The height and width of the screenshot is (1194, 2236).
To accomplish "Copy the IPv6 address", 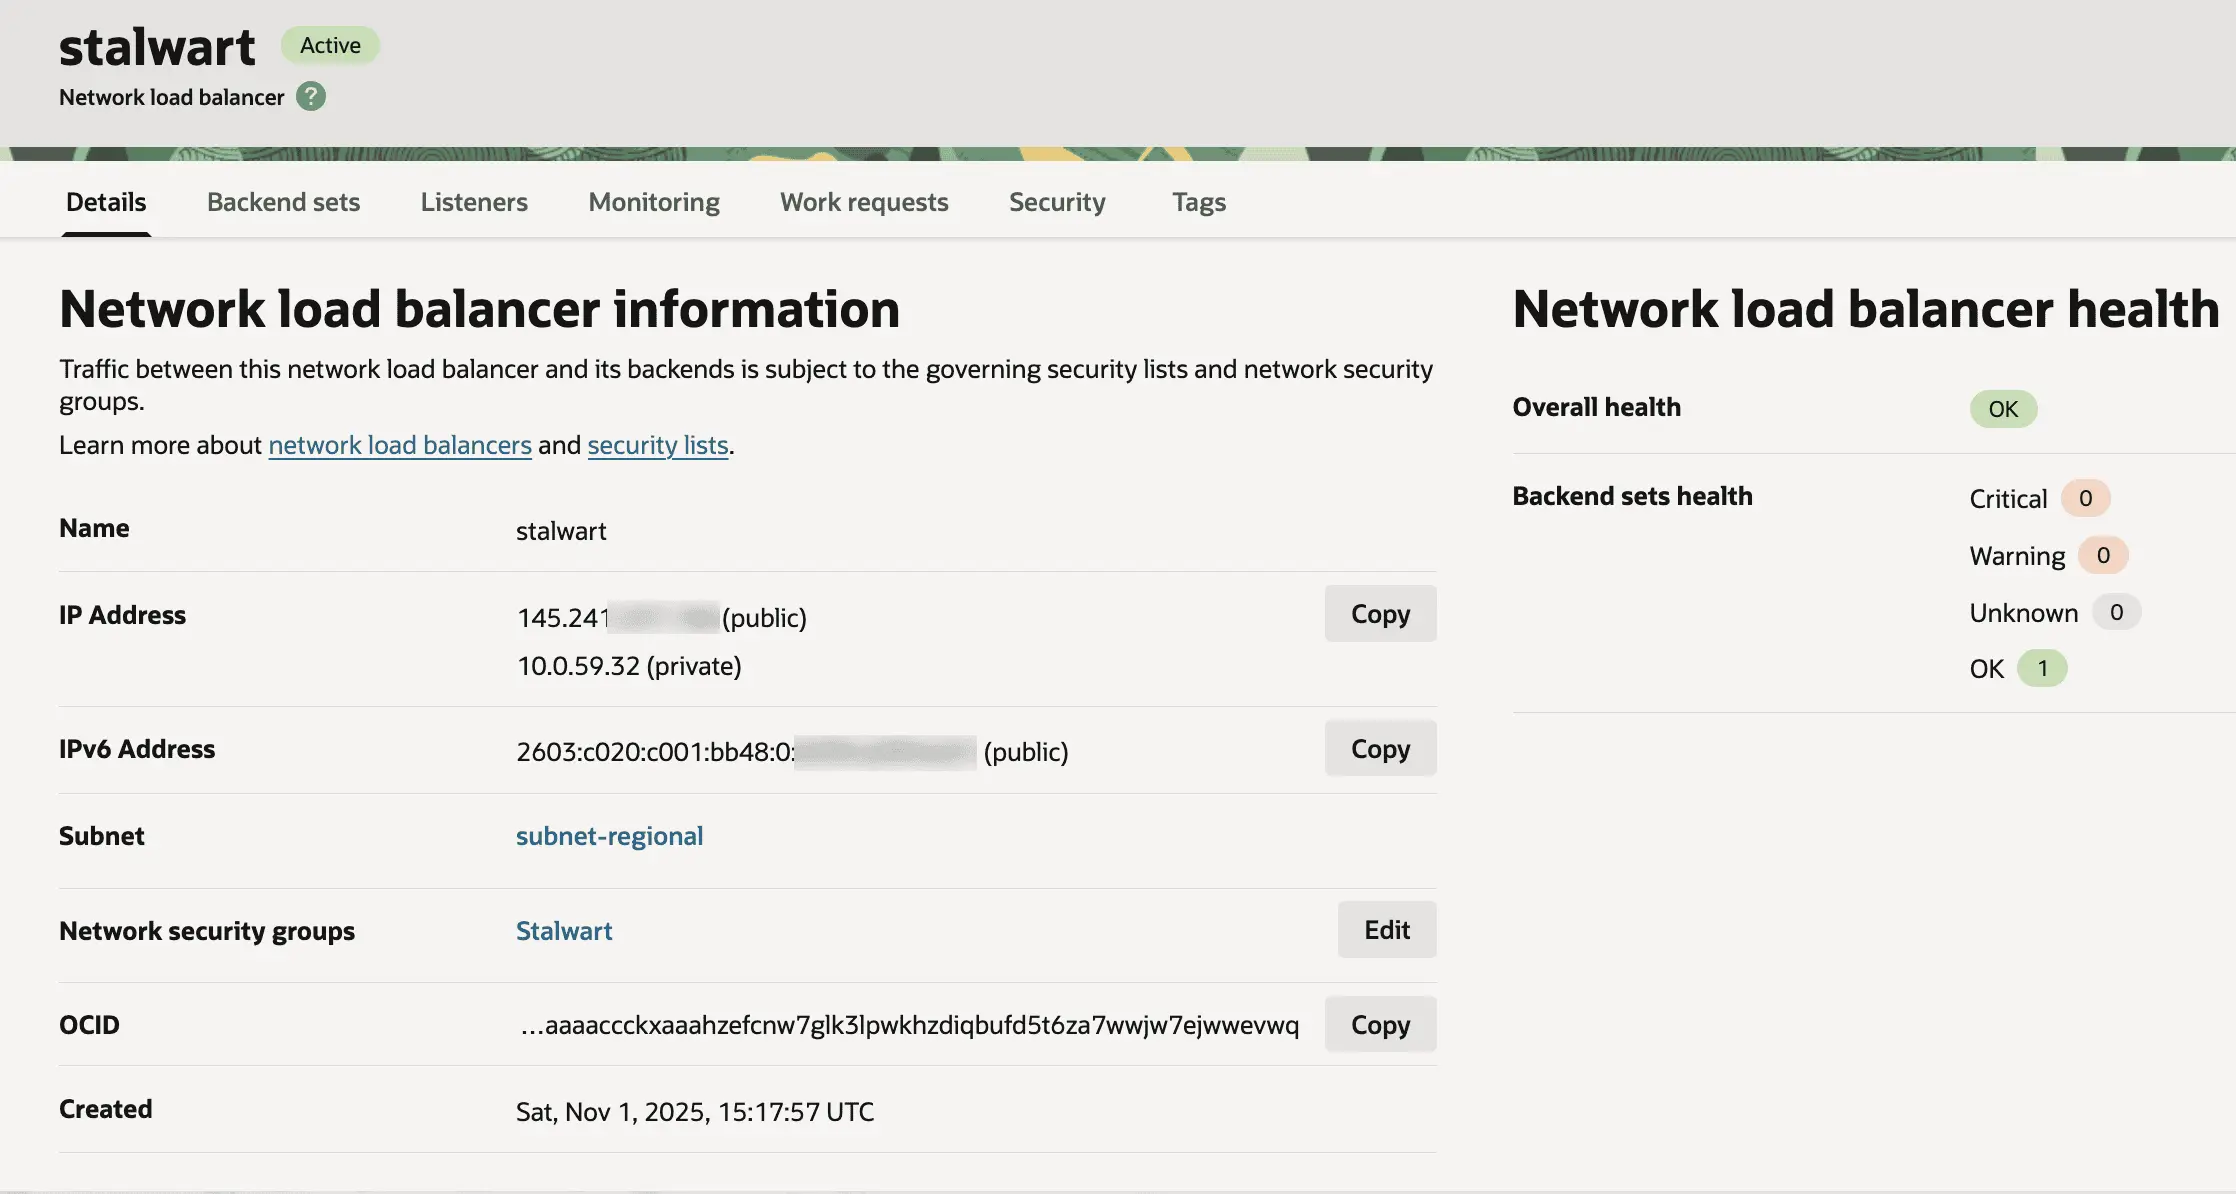I will [1380, 747].
